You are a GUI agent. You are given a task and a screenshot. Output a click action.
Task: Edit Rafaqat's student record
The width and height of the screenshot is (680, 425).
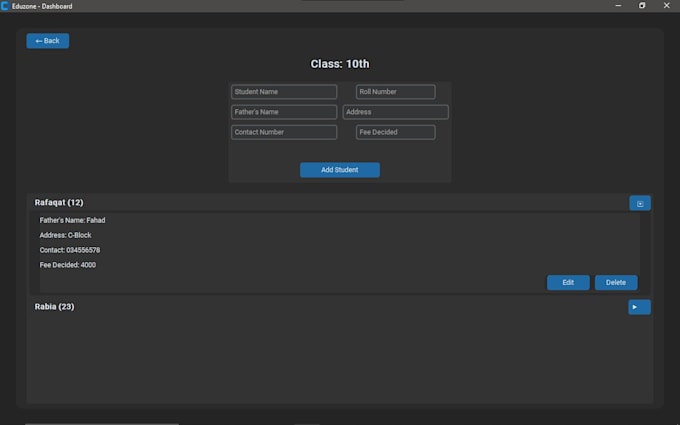568,282
